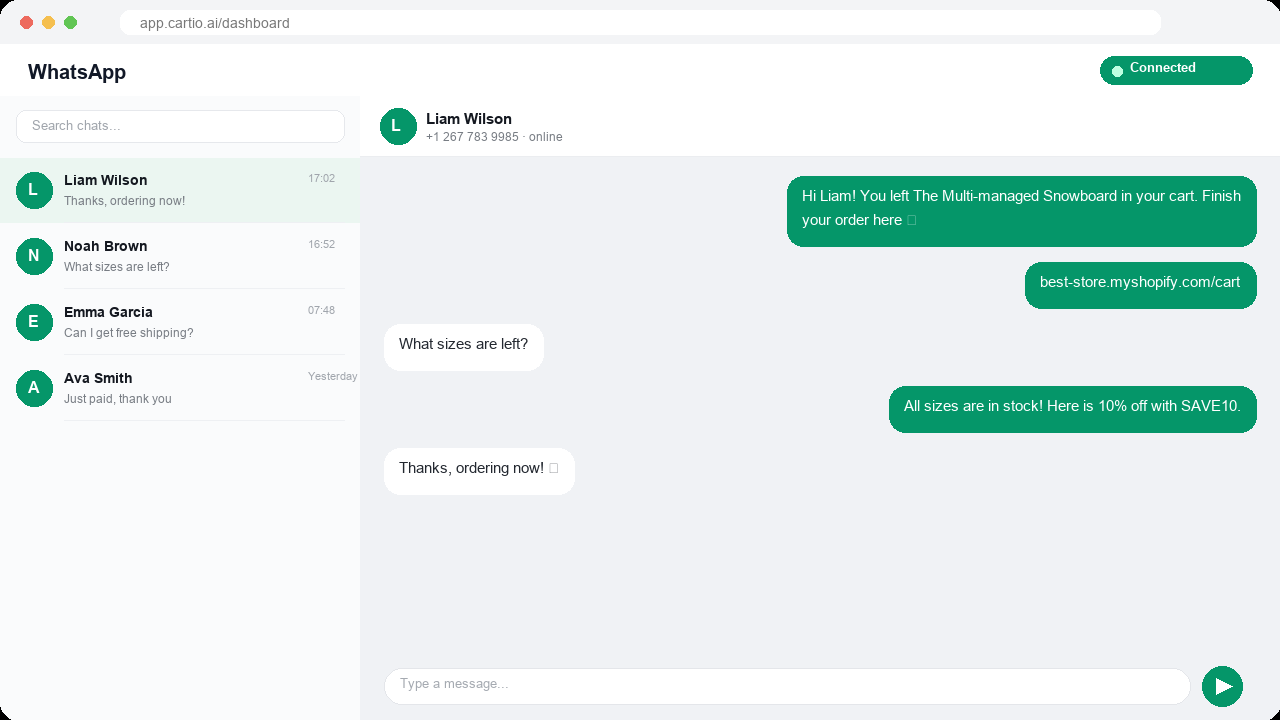Select Liam Wilson's avatar in the chat list
Screen dimensions: 1280x720
[x=34, y=190]
